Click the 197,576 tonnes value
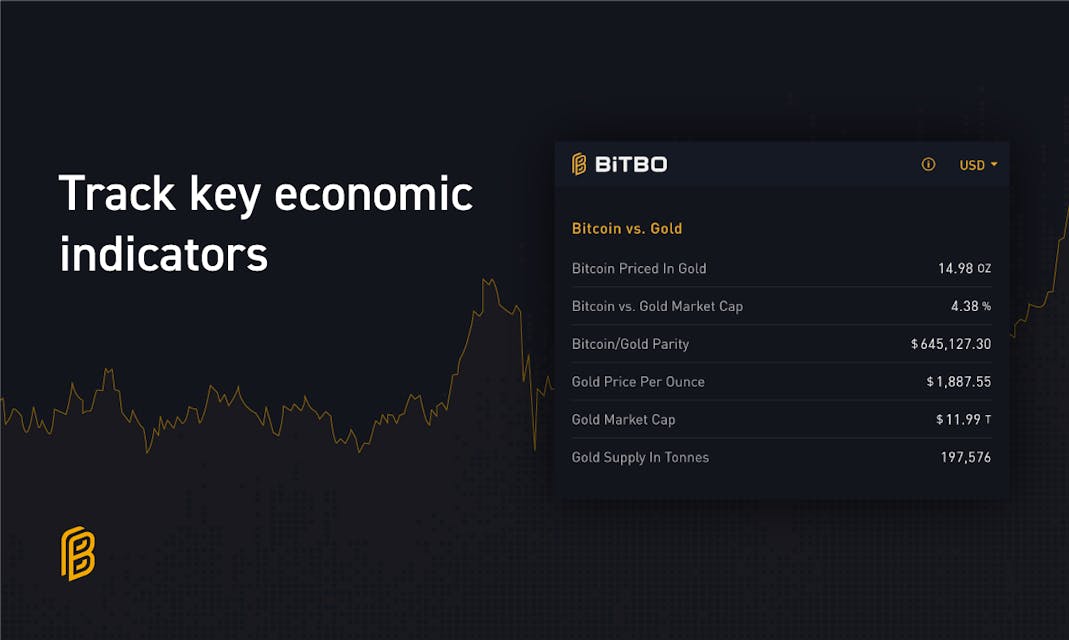The width and height of the screenshot is (1069, 640). click(x=965, y=457)
